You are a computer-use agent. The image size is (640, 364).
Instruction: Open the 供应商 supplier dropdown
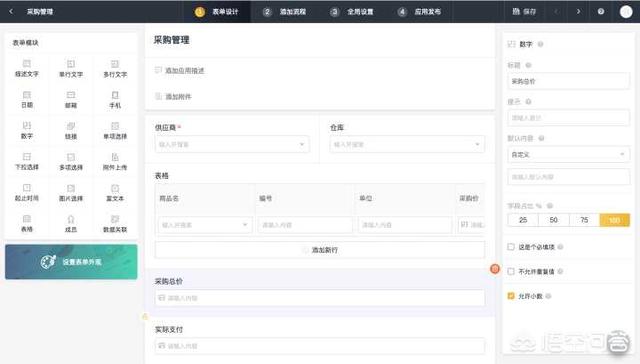click(x=232, y=144)
